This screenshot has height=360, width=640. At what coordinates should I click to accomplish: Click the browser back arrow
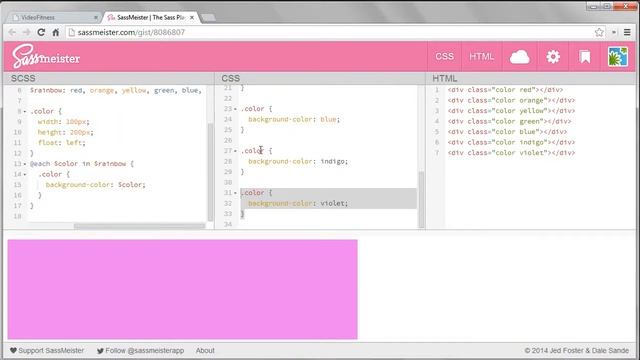click(12, 32)
